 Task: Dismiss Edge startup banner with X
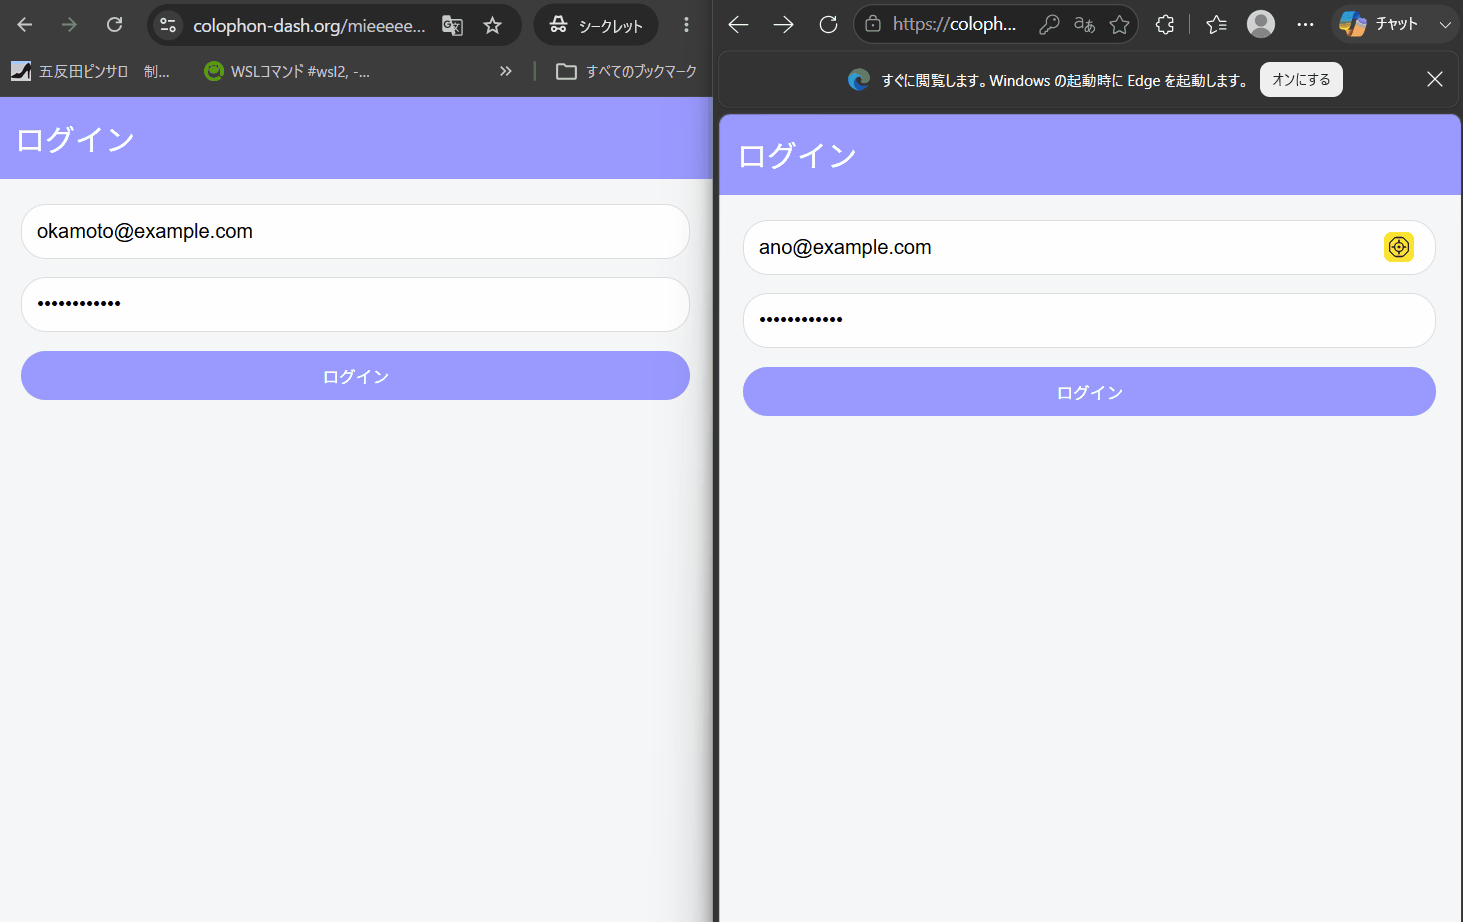(1435, 79)
